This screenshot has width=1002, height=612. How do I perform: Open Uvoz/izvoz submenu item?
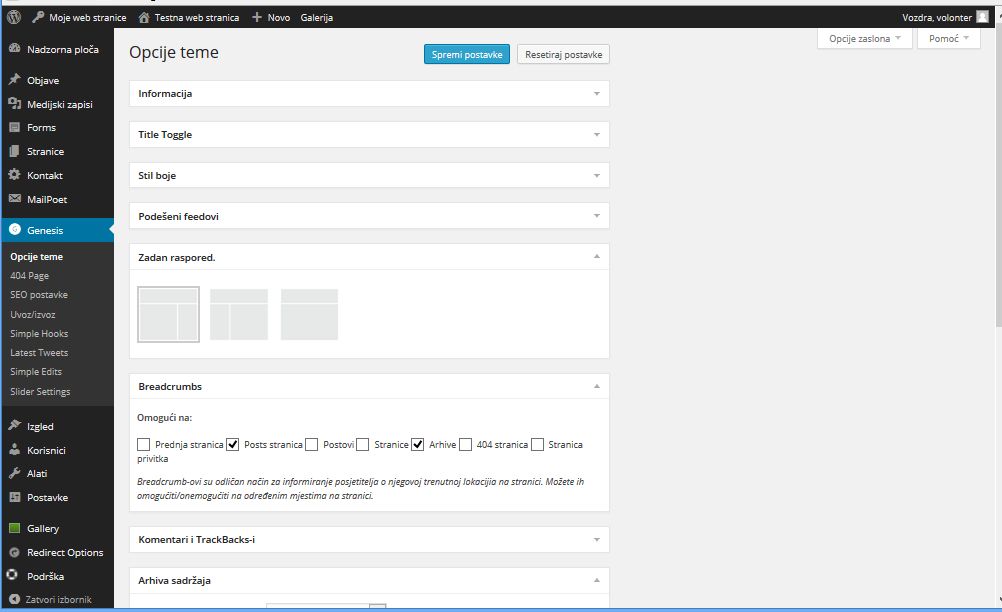[33, 314]
